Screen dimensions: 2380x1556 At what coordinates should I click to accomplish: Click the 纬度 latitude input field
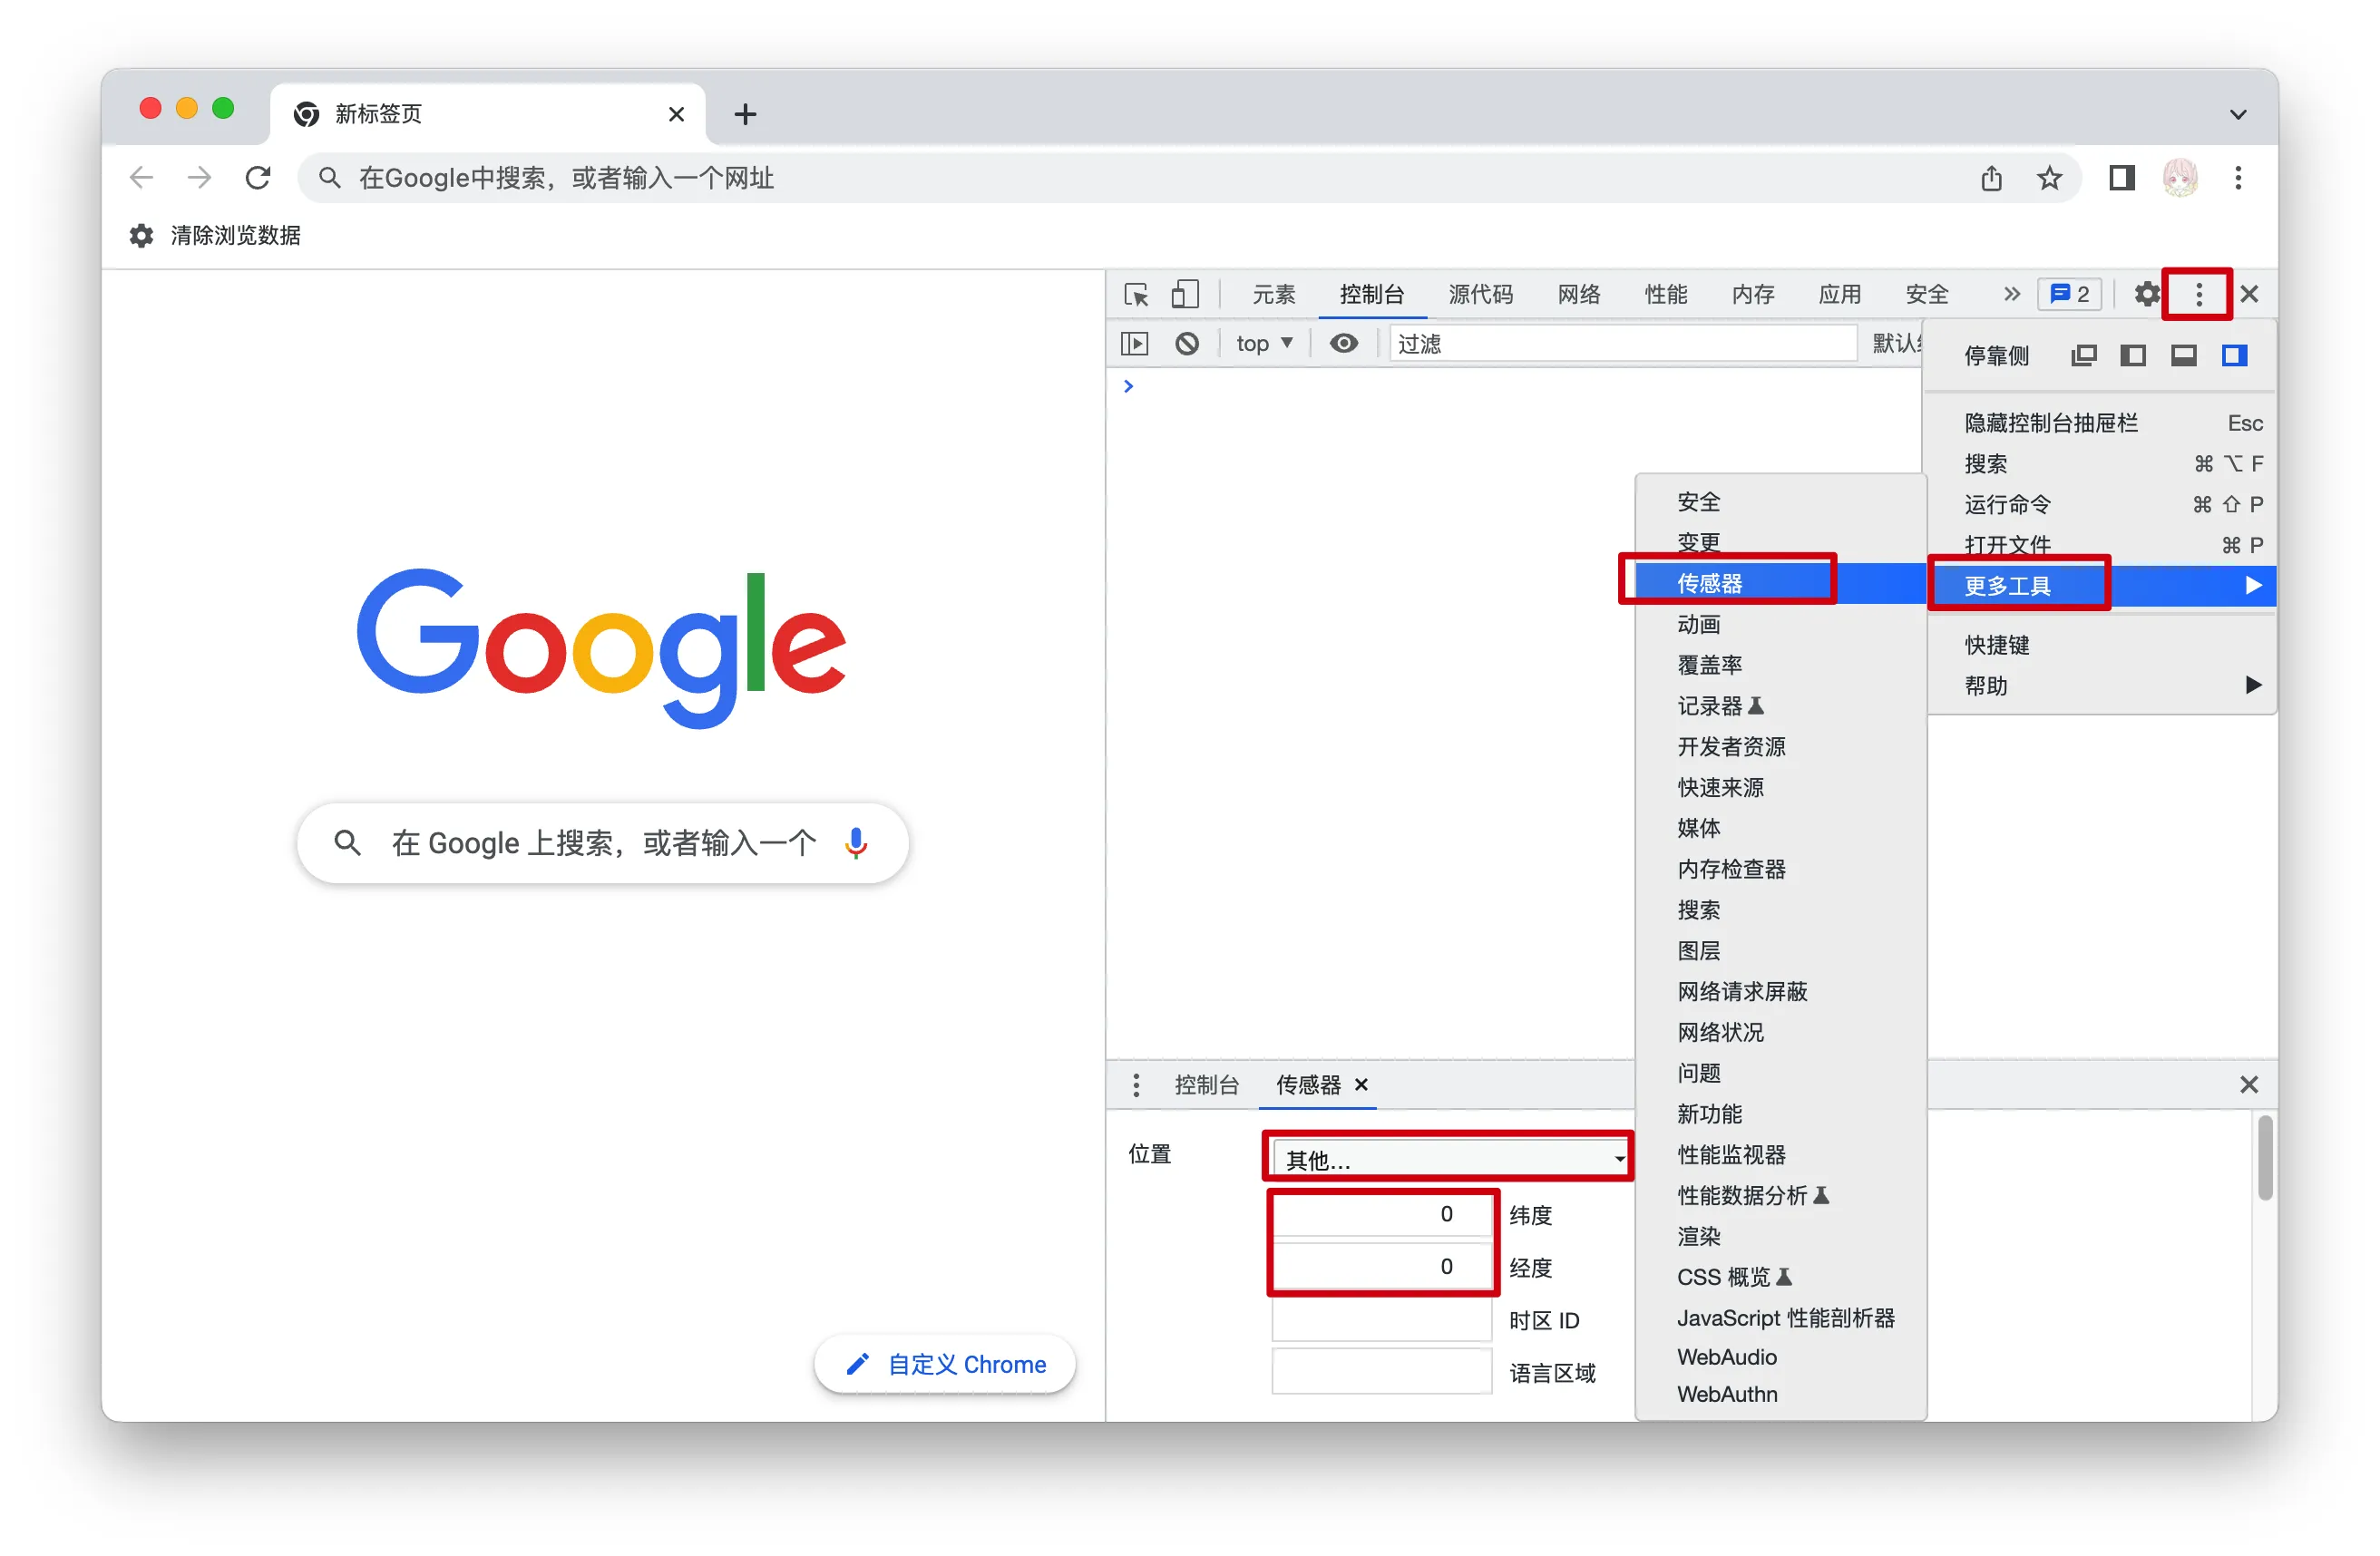[x=1382, y=1214]
